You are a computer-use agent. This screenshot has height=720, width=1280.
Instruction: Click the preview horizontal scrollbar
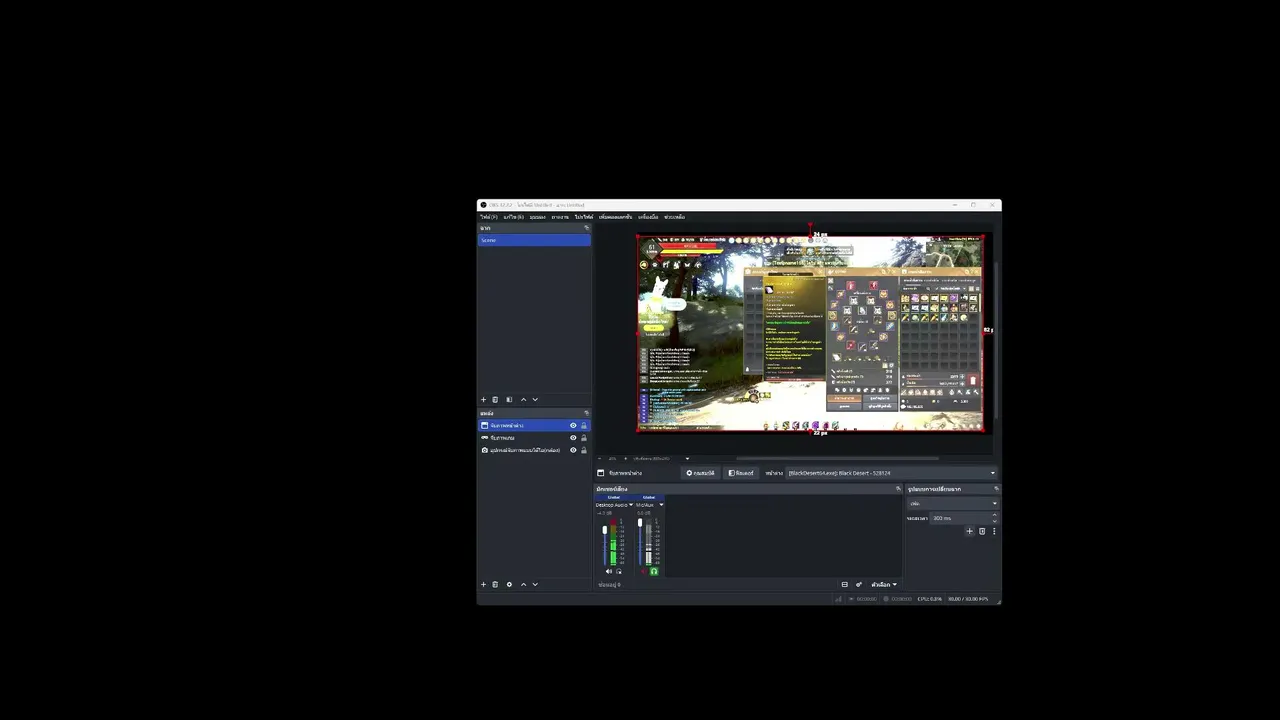(836, 459)
